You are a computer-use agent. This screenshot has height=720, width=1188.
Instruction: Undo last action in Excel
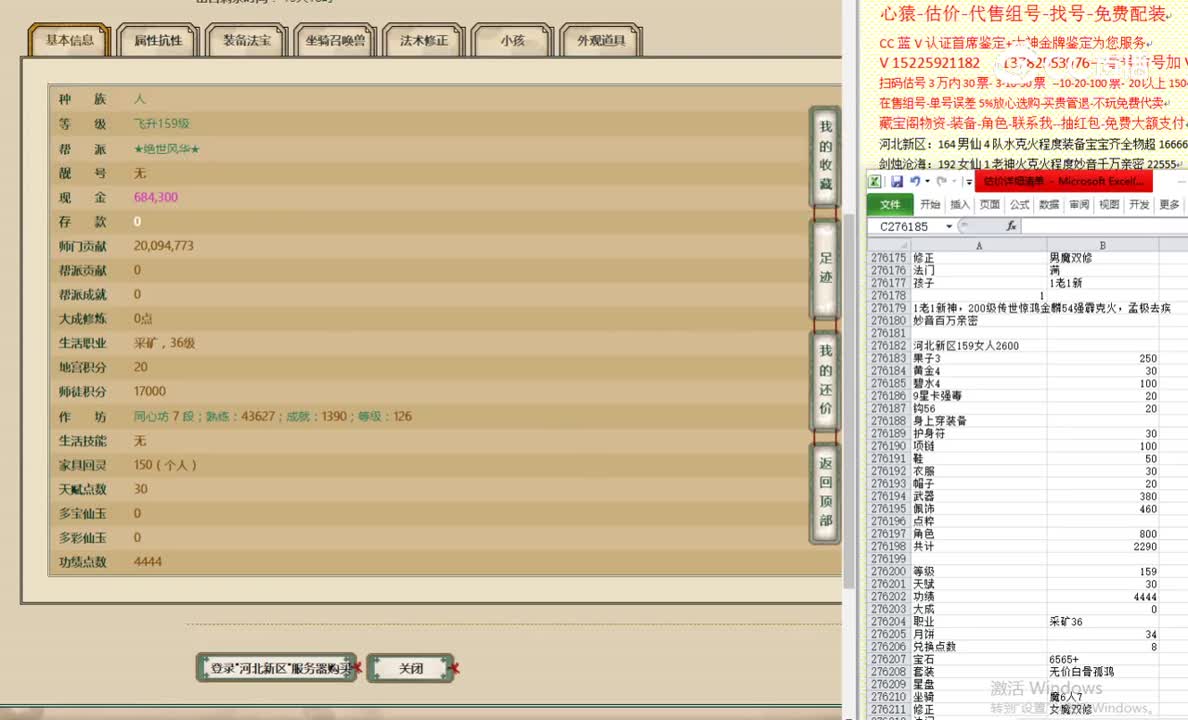click(x=915, y=181)
